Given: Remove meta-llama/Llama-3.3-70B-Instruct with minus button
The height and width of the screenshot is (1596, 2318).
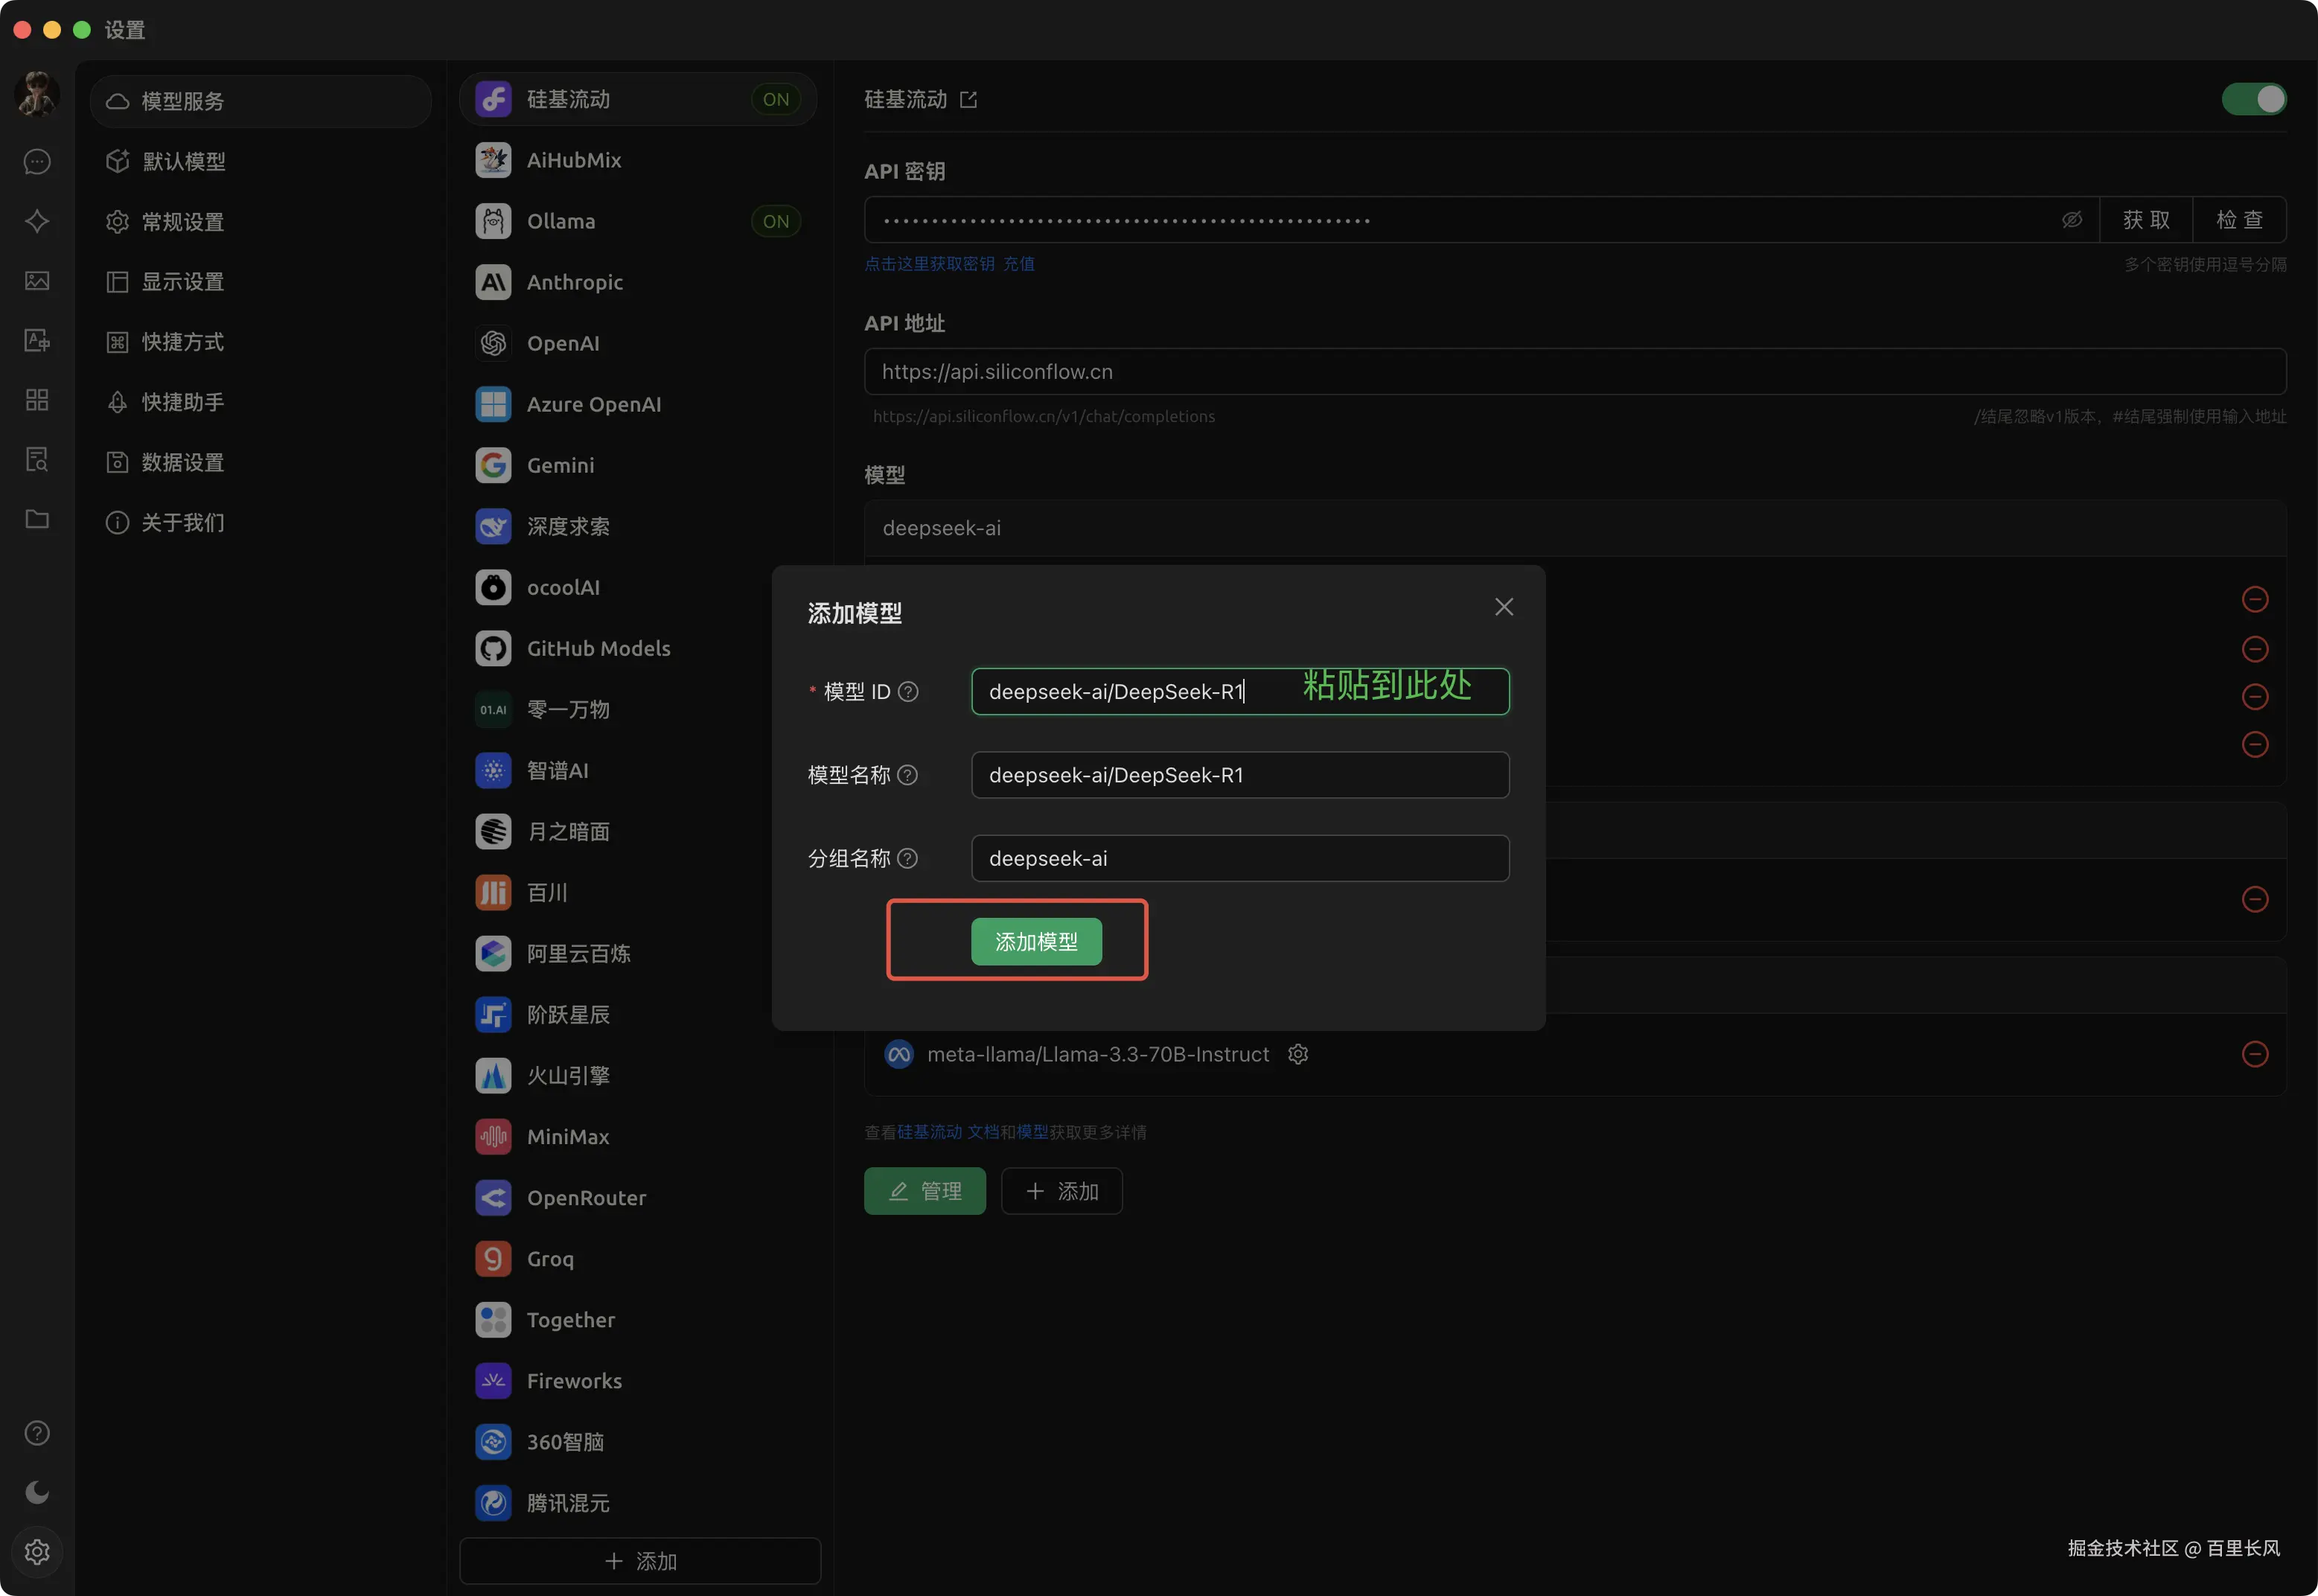Looking at the screenshot, I should coord(2254,1054).
